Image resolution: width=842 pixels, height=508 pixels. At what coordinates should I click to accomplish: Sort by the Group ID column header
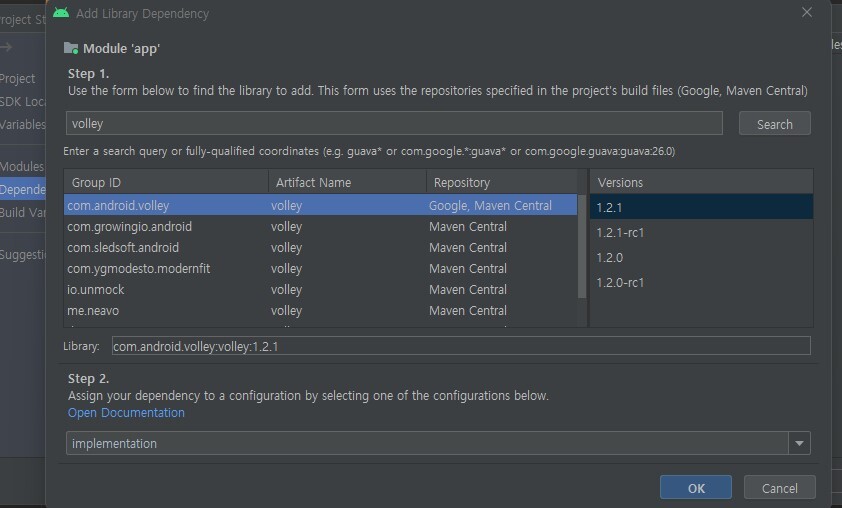[x=166, y=183]
